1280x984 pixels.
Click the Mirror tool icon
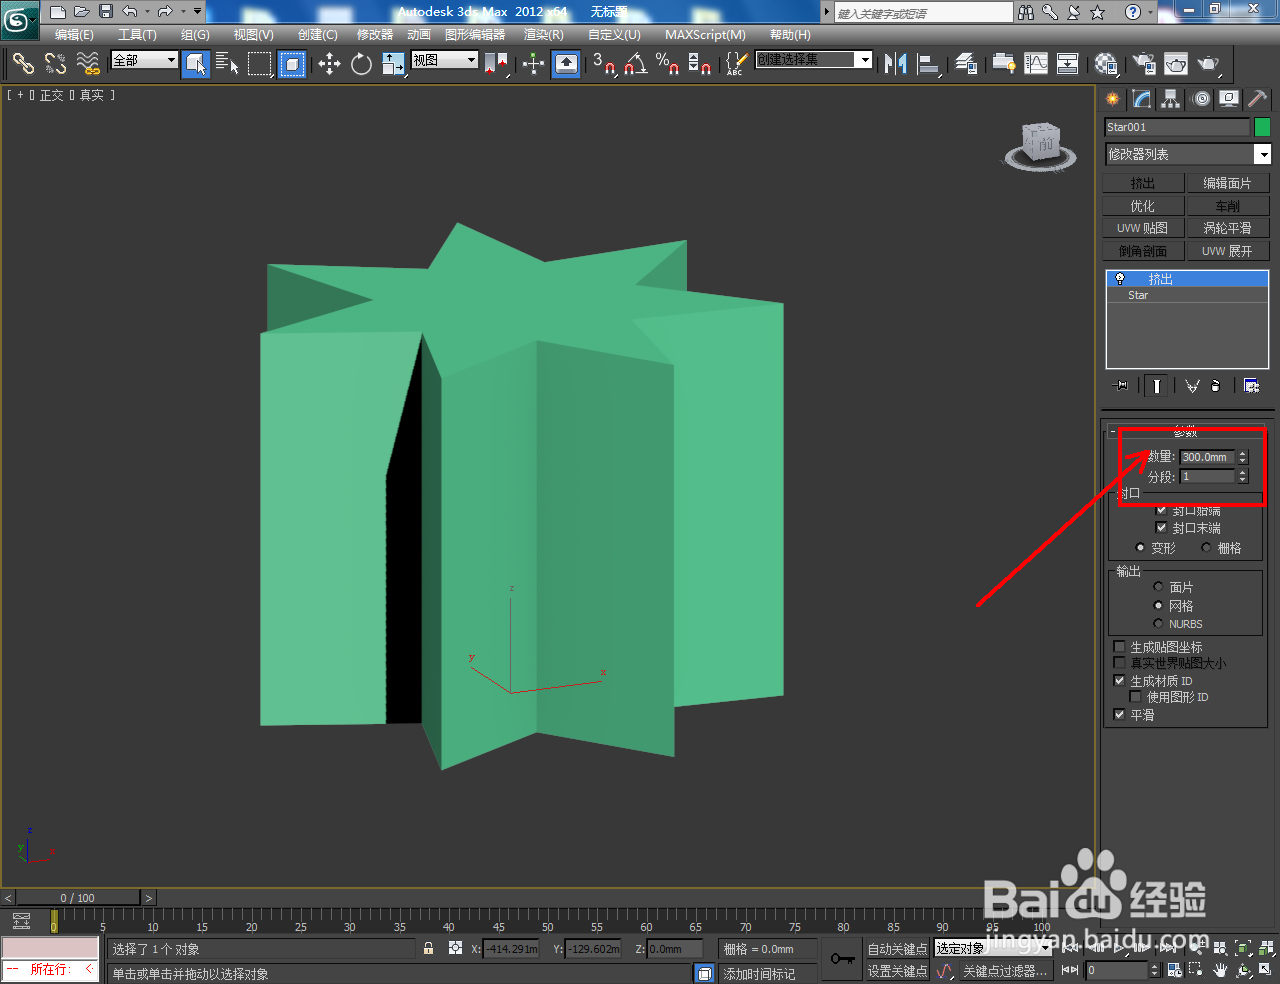click(895, 63)
